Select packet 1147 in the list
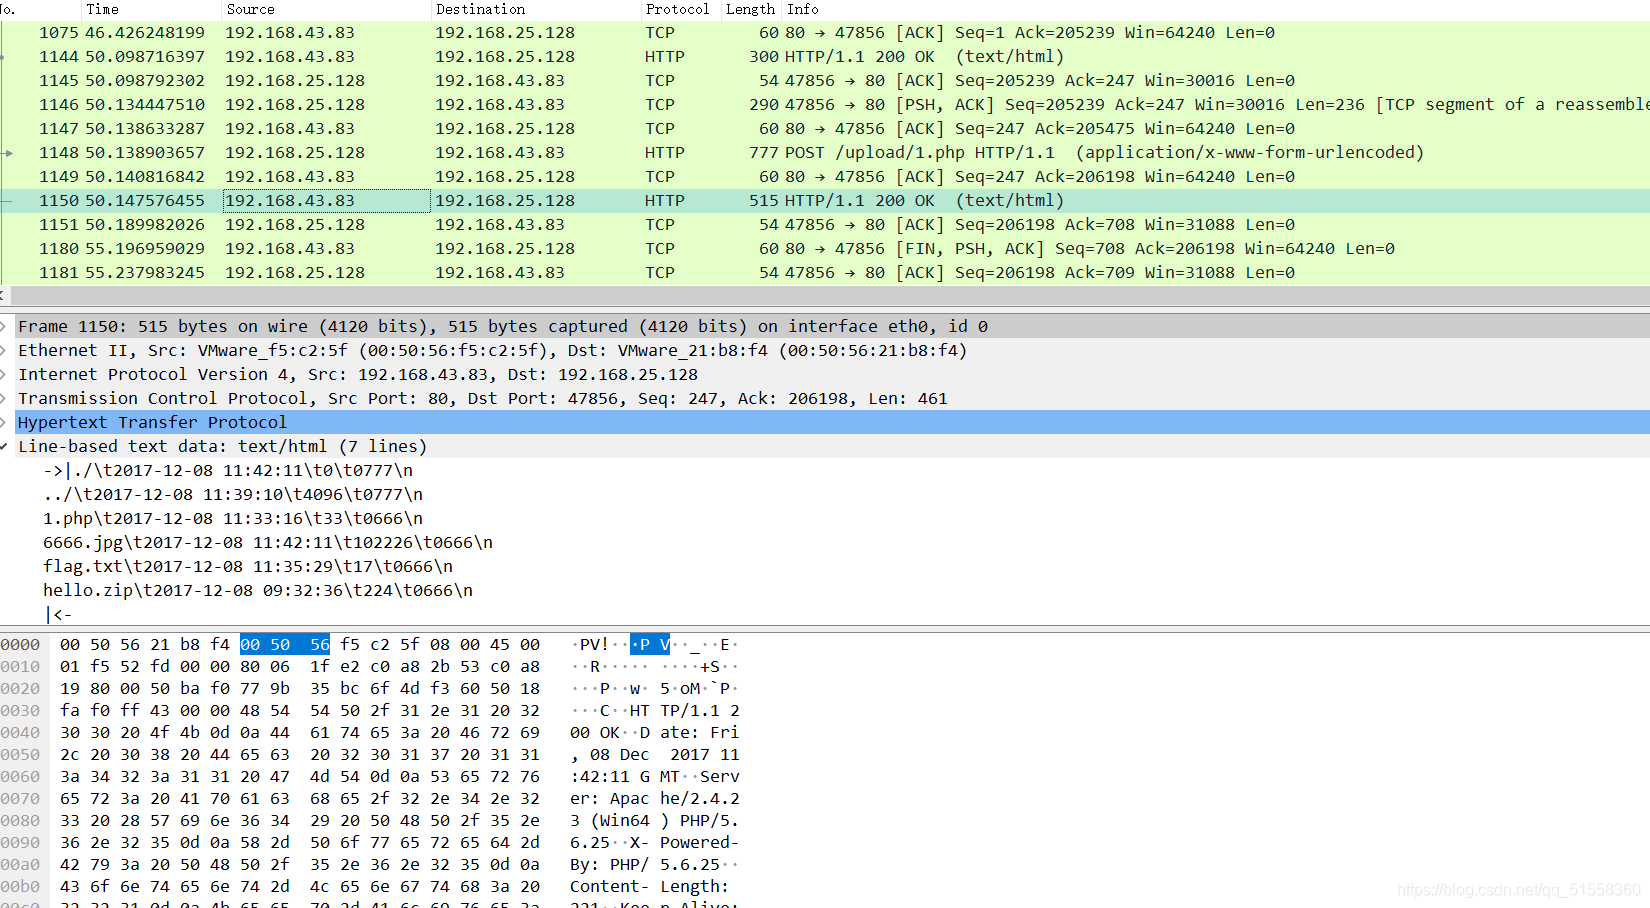Viewport: 1650px width, 908px height. coord(825,128)
